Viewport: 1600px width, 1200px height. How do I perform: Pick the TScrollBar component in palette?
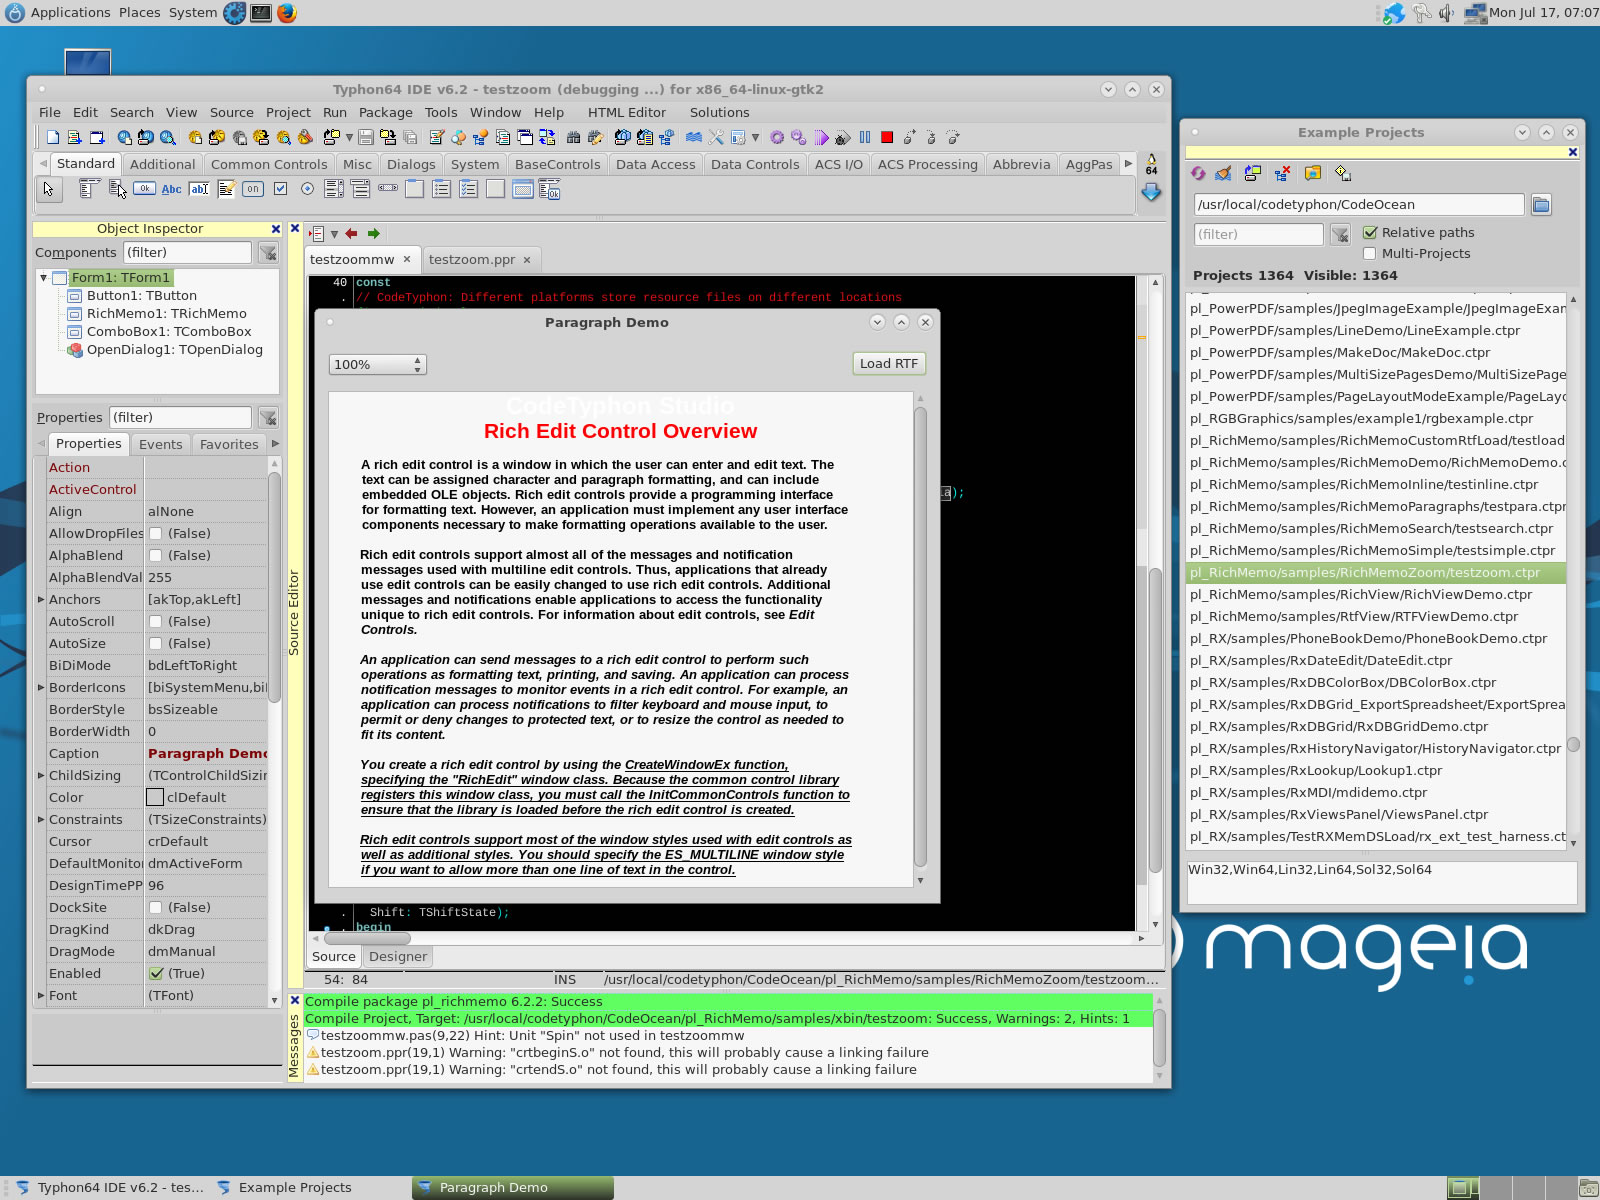coord(388,187)
